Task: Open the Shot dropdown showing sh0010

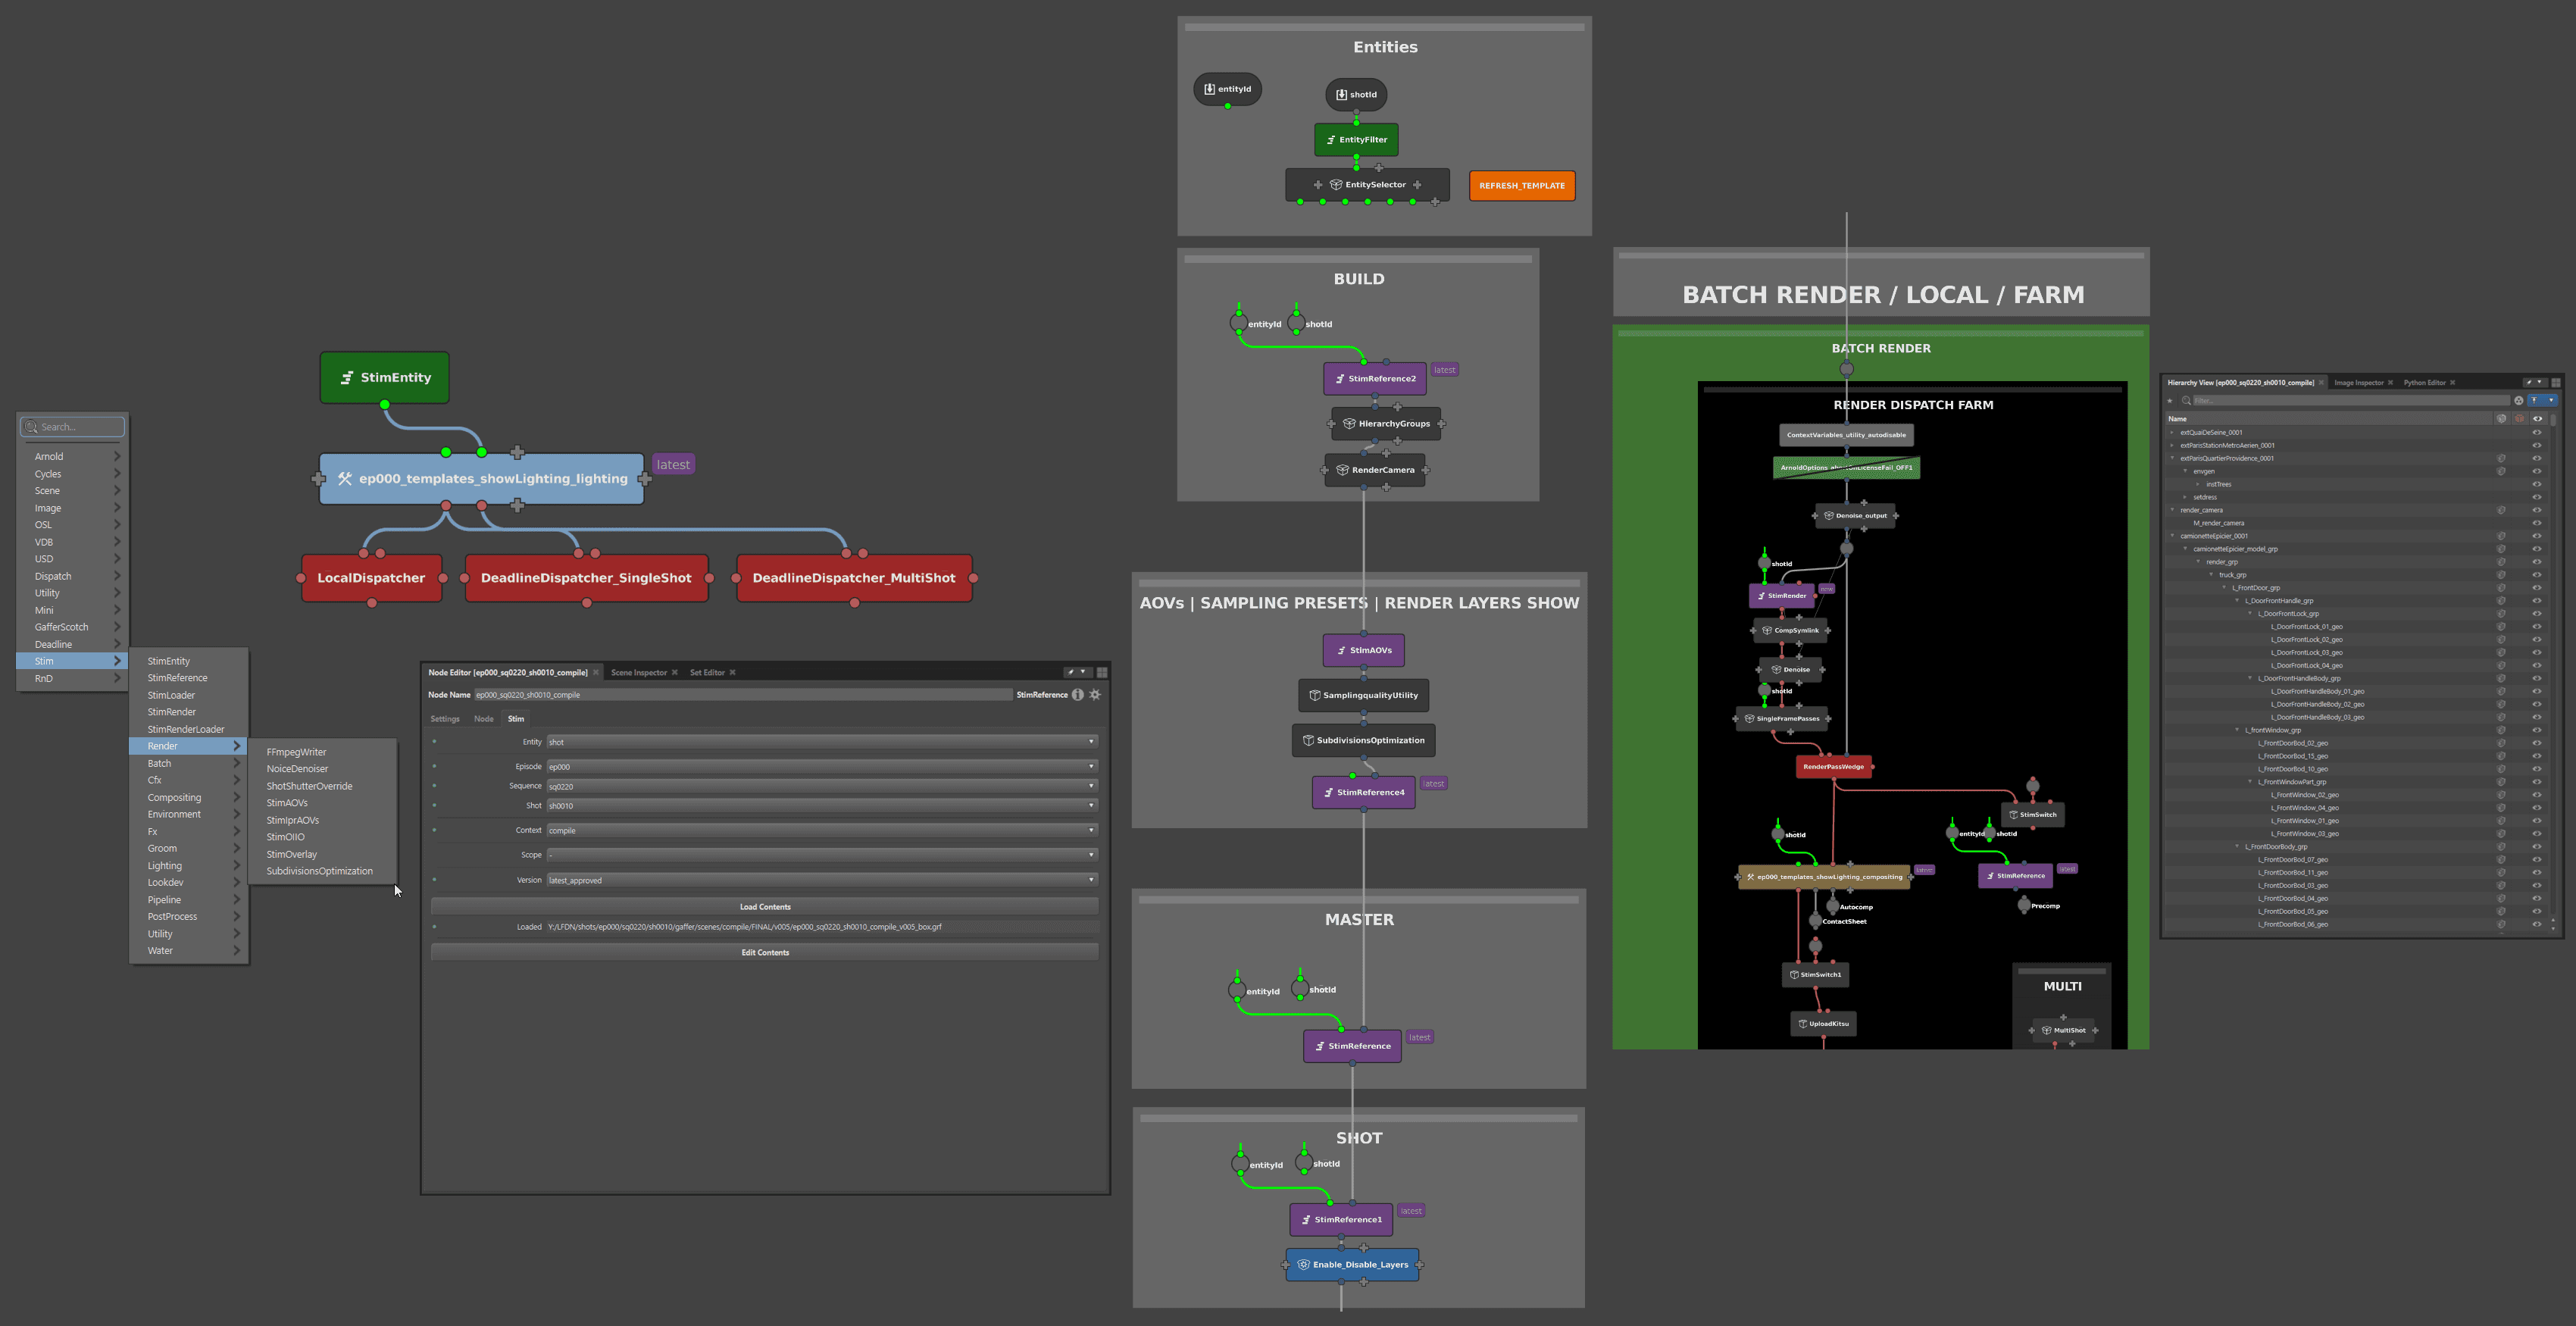Action: (x=822, y=806)
